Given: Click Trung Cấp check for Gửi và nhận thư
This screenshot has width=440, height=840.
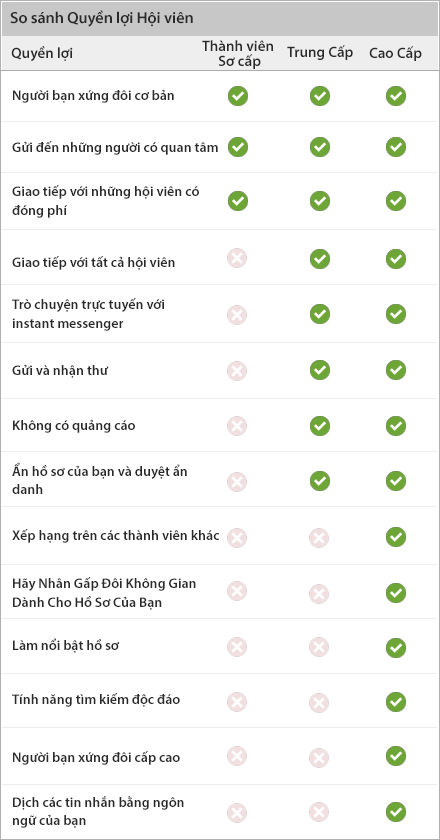Looking at the screenshot, I should coord(320,370).
